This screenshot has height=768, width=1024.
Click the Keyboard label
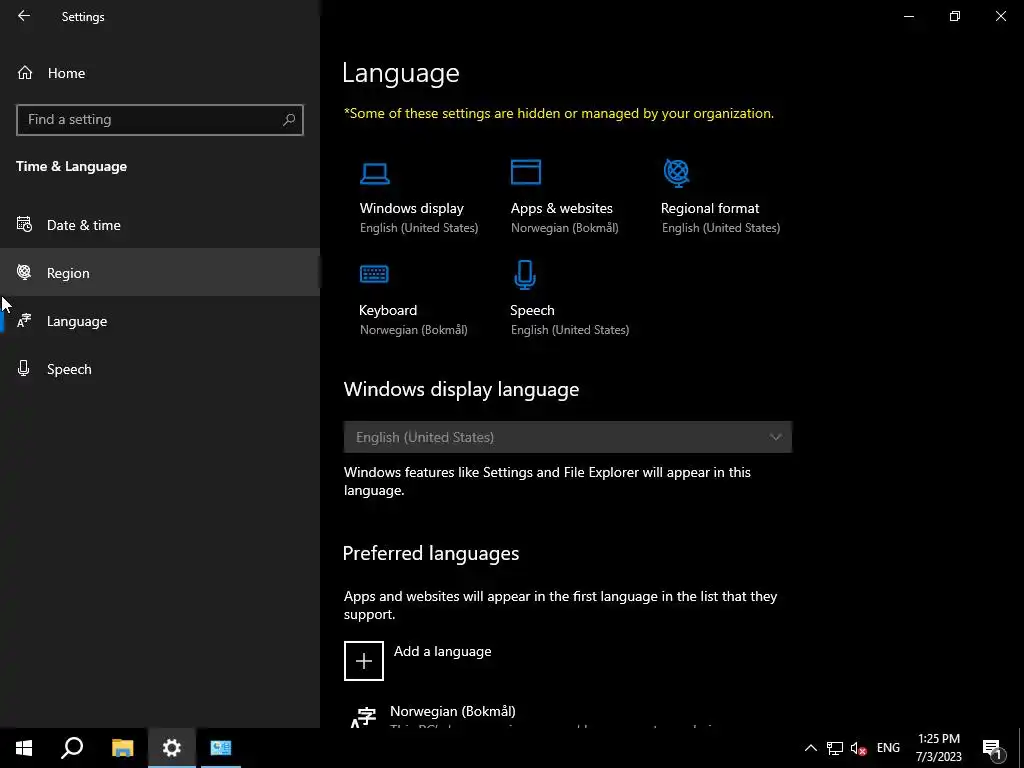[x=388, y=310]
